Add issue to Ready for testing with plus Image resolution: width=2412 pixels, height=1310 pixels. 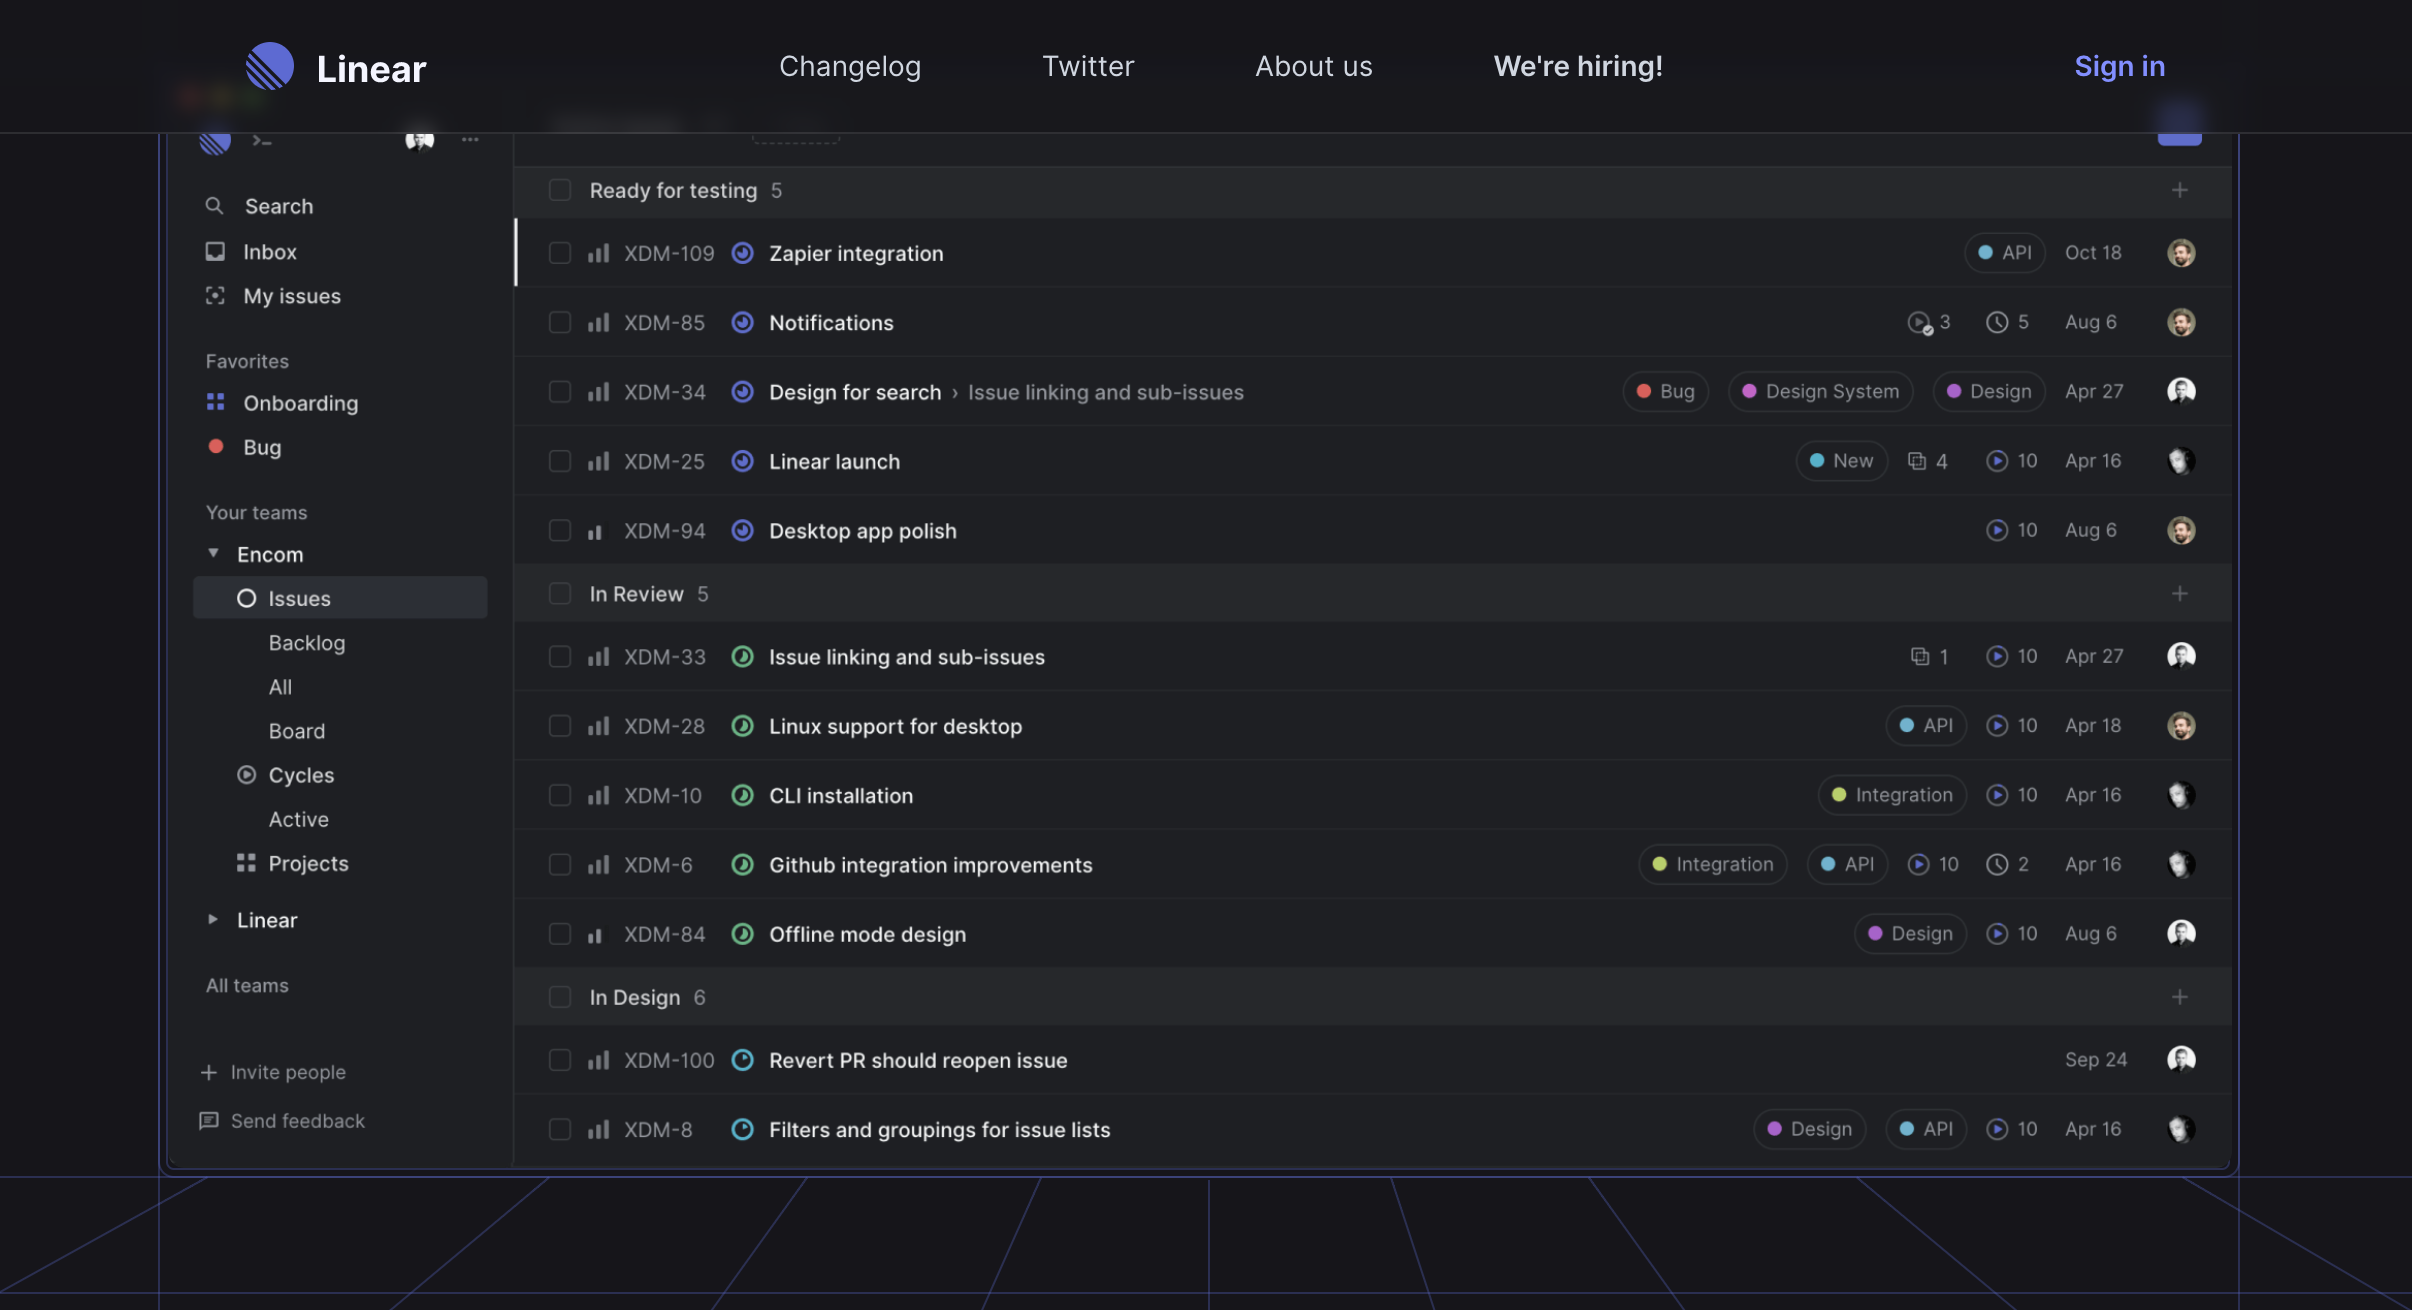point(2180,190)
